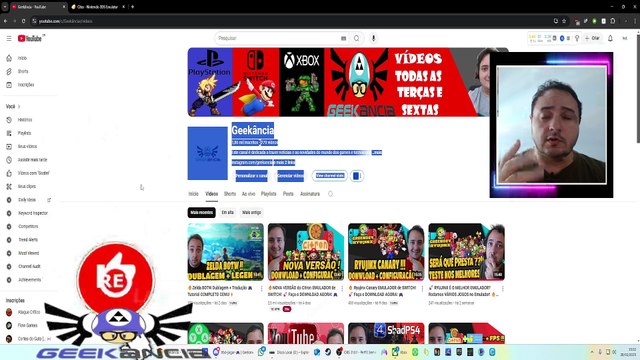Open options menu for Zelda BOTW video
This screenshot has width=640, height=360.
tap(261, 289)
